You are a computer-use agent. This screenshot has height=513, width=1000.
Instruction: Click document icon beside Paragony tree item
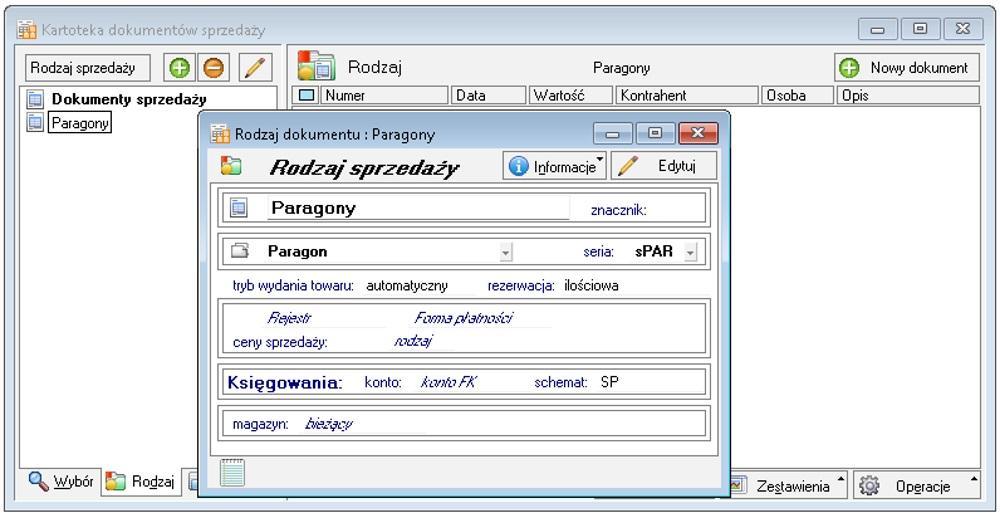point(35,122)
